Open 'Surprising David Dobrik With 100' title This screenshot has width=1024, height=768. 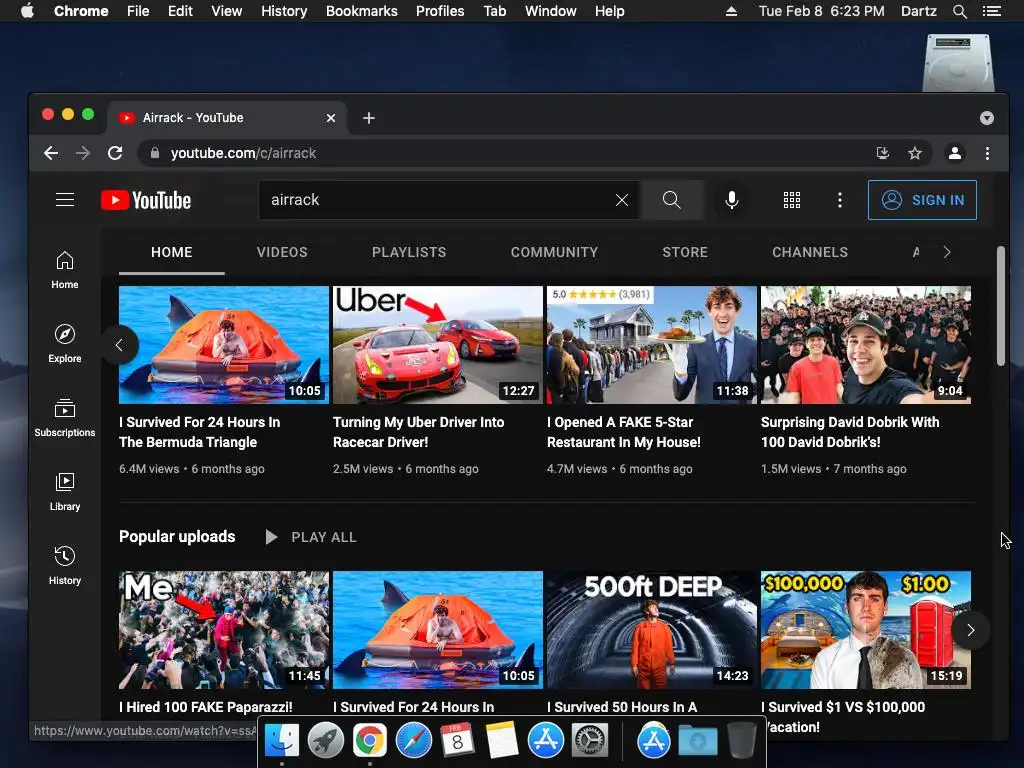[850, 432]
